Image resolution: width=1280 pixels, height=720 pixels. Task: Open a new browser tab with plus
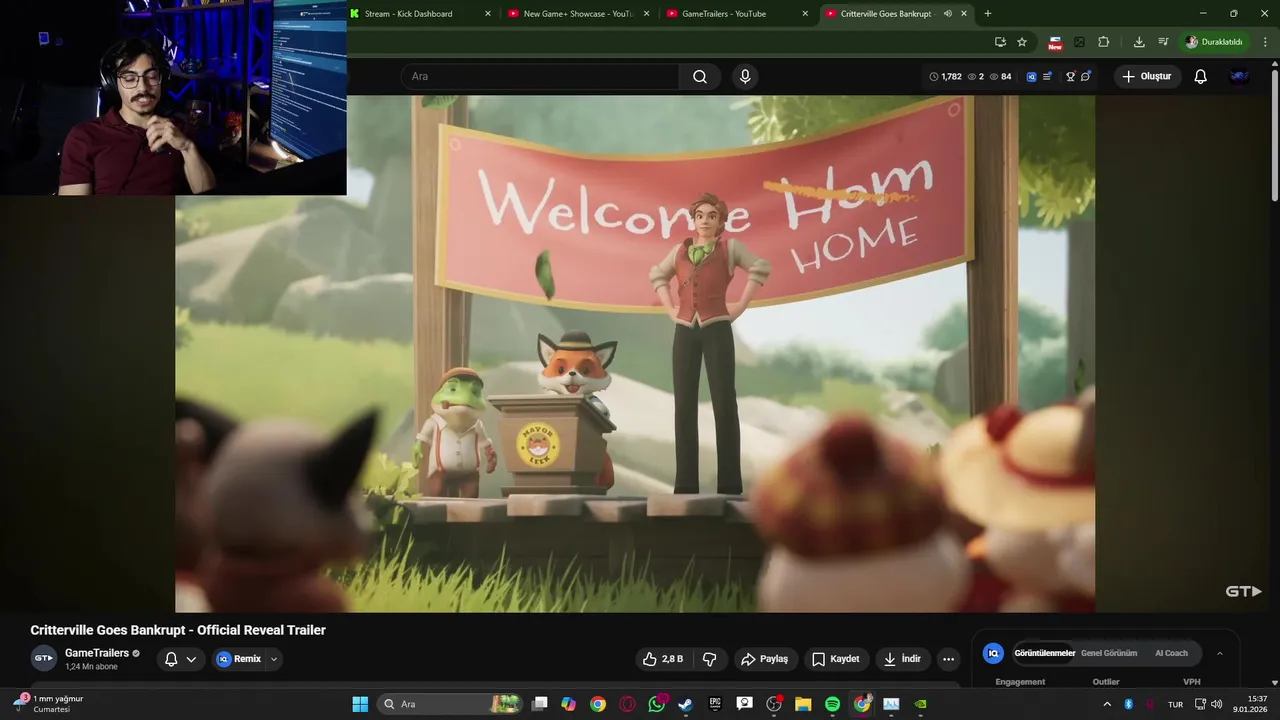click(988, 14)
